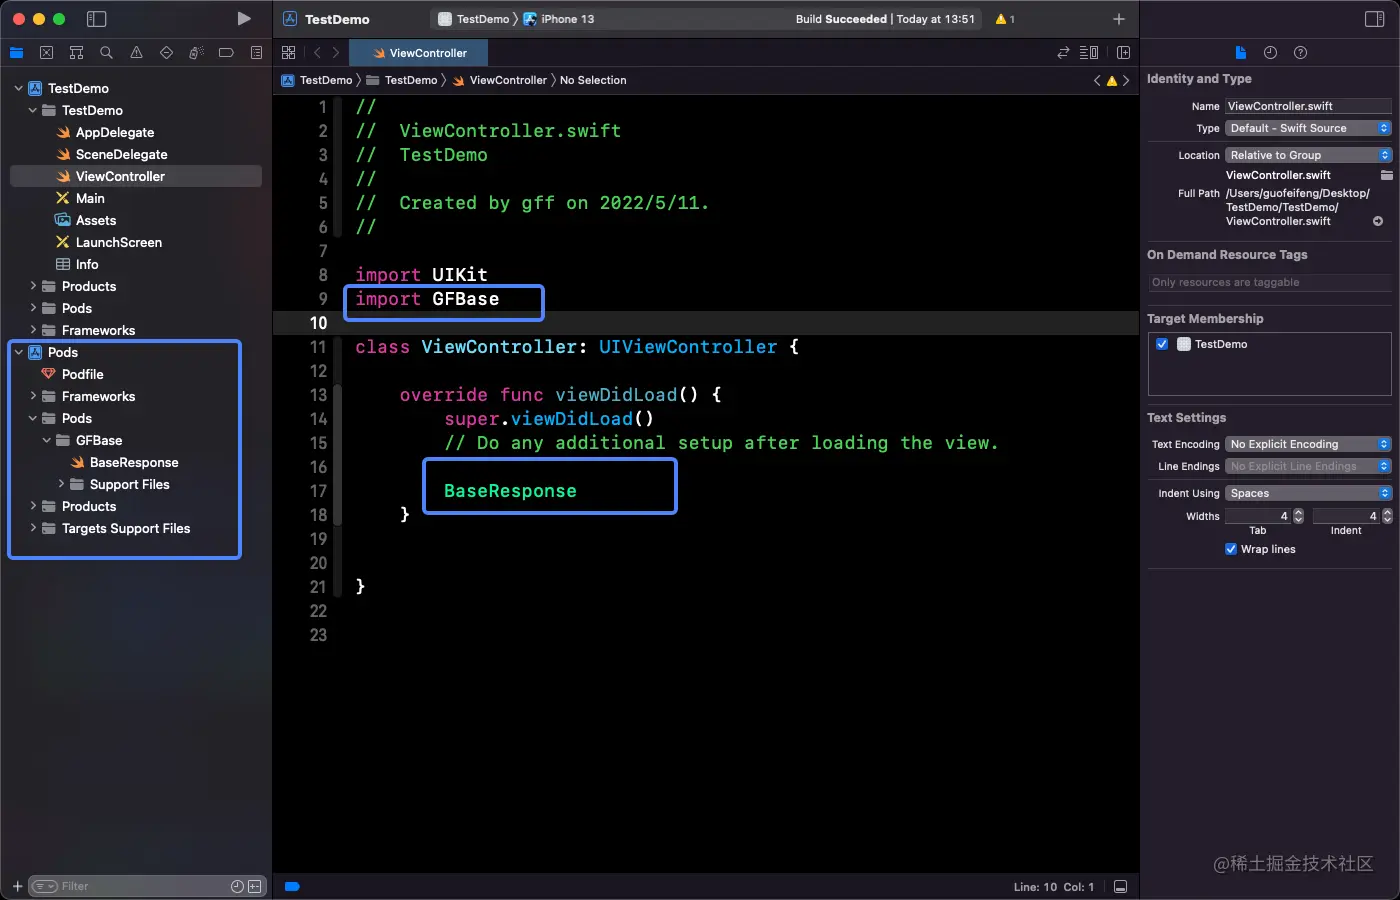Screen dimensions: 1400x900
Task: Show the History inspector
Action: click(1270, 53)
